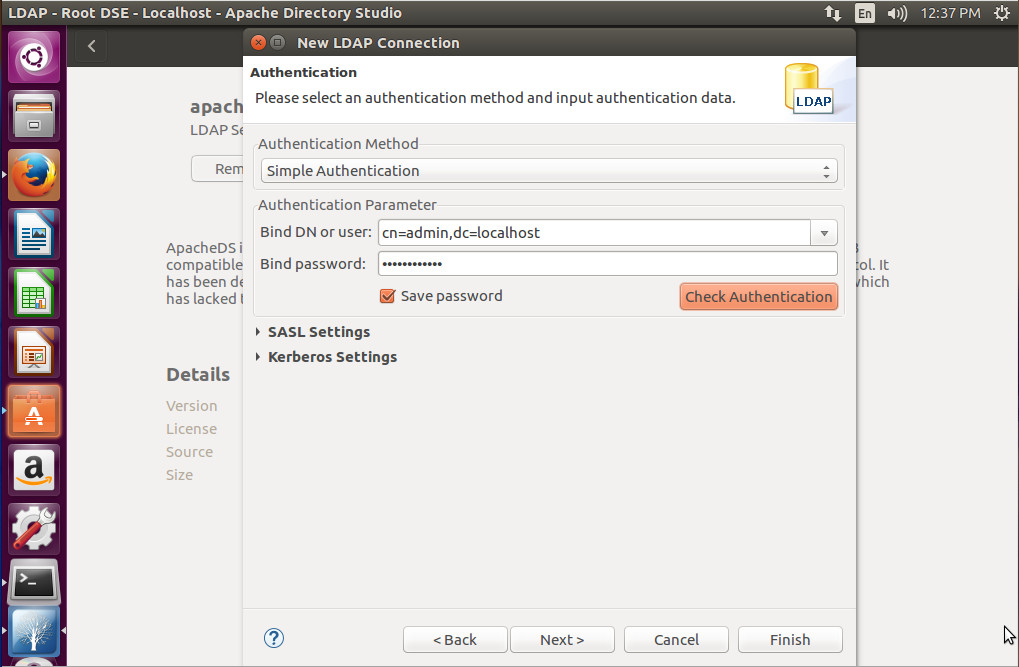Open the keyboard layout indicator menu
This screenshot has width=1019, height=667.
point(864,13)
